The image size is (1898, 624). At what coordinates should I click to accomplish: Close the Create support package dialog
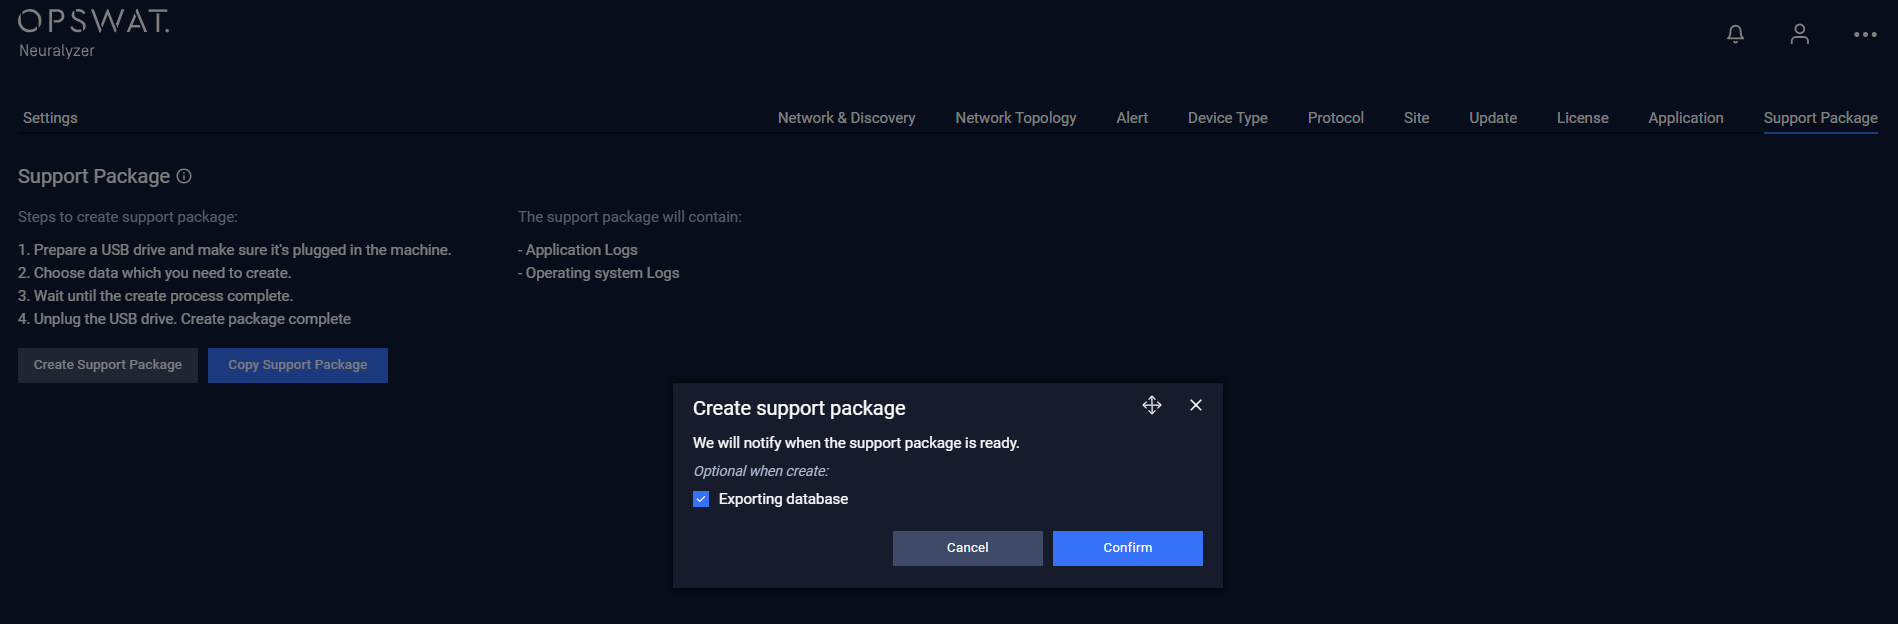(x=1196, y=405)
